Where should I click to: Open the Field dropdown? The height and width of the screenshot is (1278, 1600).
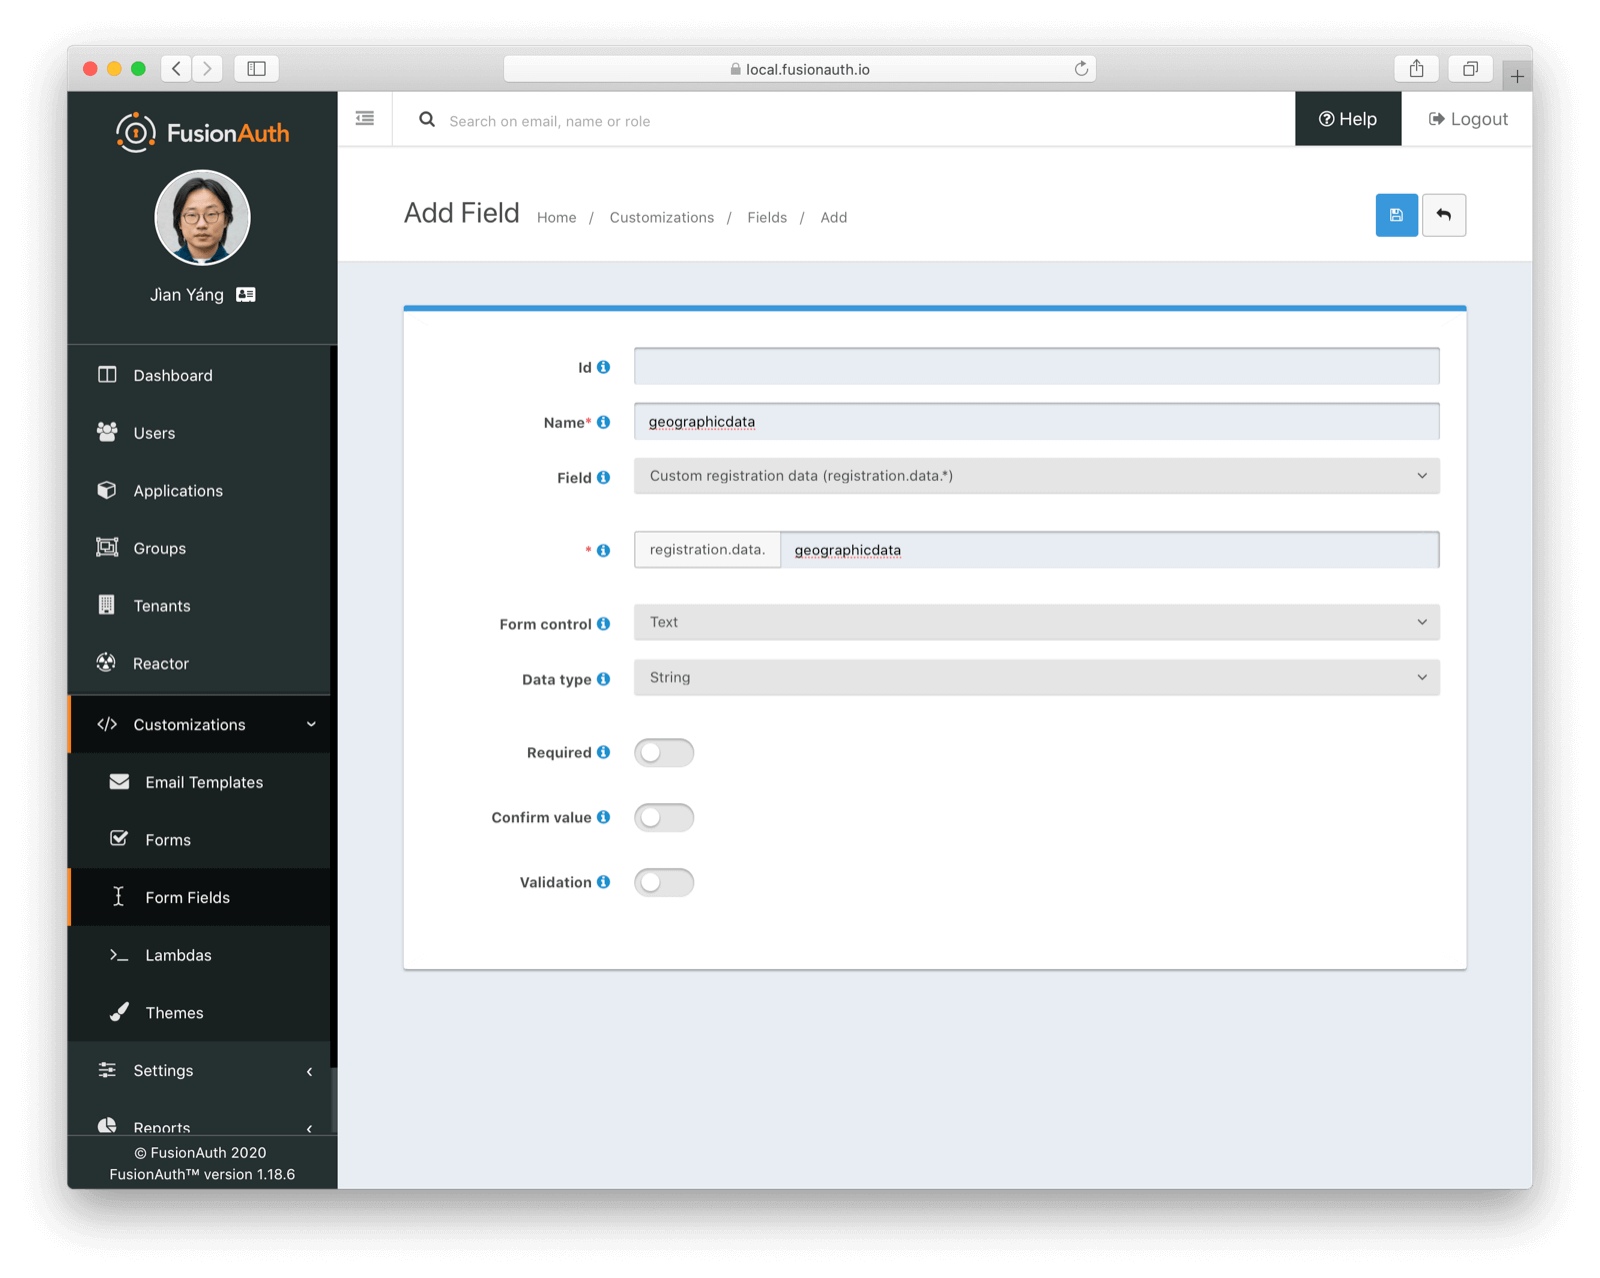(1036, 476)
